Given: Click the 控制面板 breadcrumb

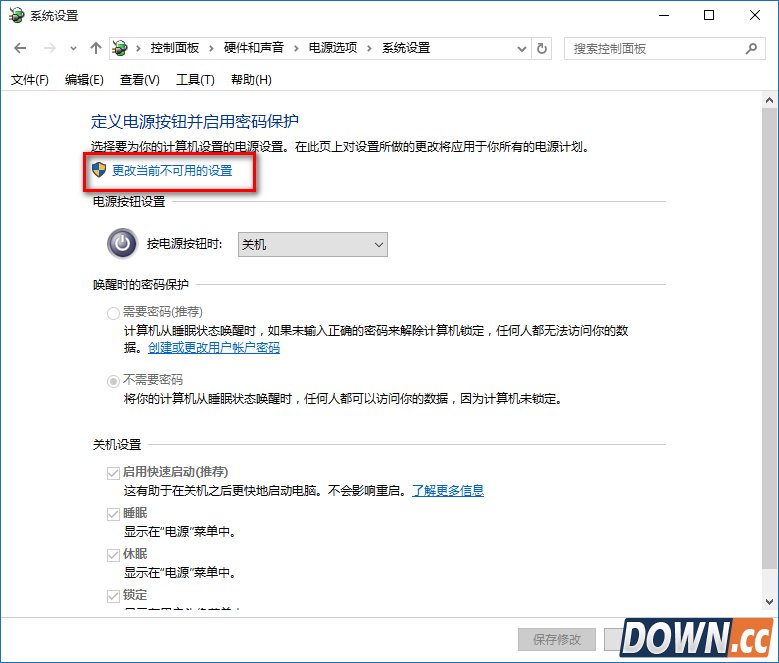Looking at the screenshot, I should pos(175,48).
